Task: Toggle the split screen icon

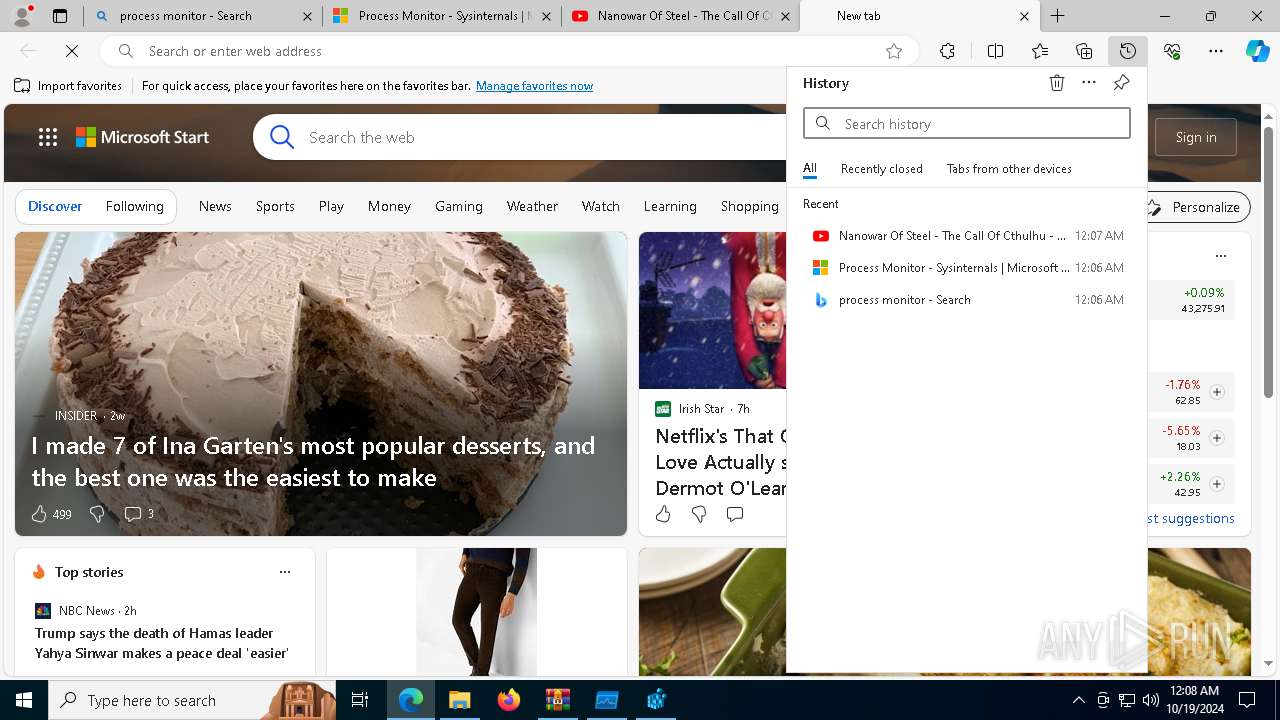Action: coord(995,51)
